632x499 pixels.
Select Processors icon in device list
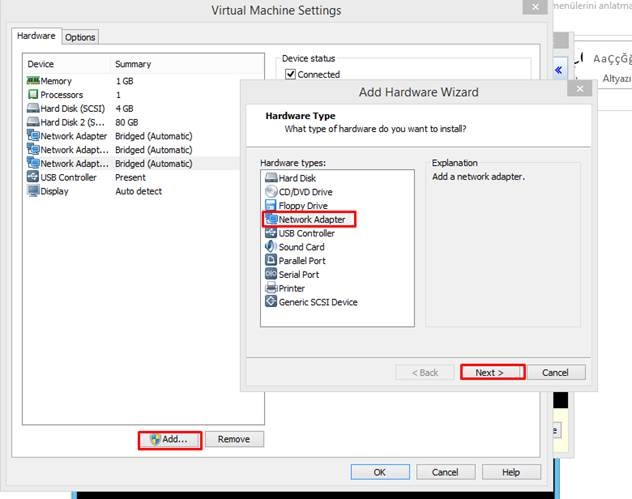coord(33,94)
